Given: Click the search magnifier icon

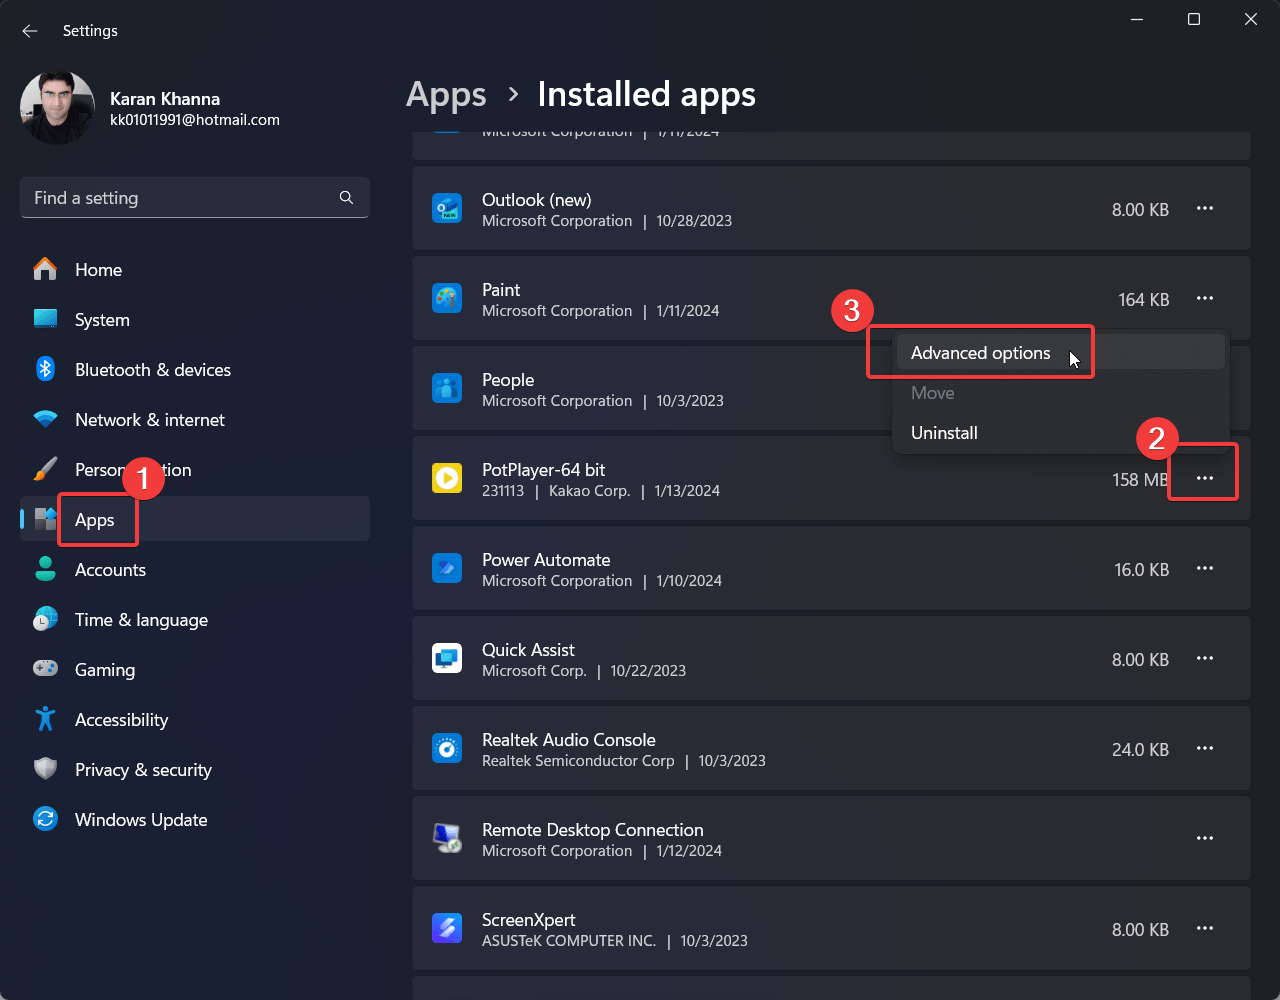Looking at the screenshot, I should pos(346,198).
